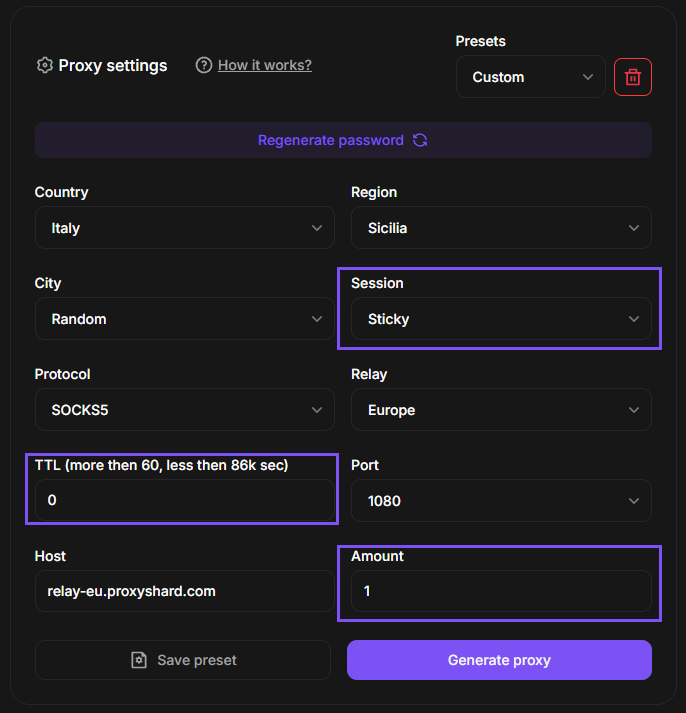Viewport: 686px width, 713px height.
Task: Expand the City dropdown set to Random
Action: pos(184,319)
